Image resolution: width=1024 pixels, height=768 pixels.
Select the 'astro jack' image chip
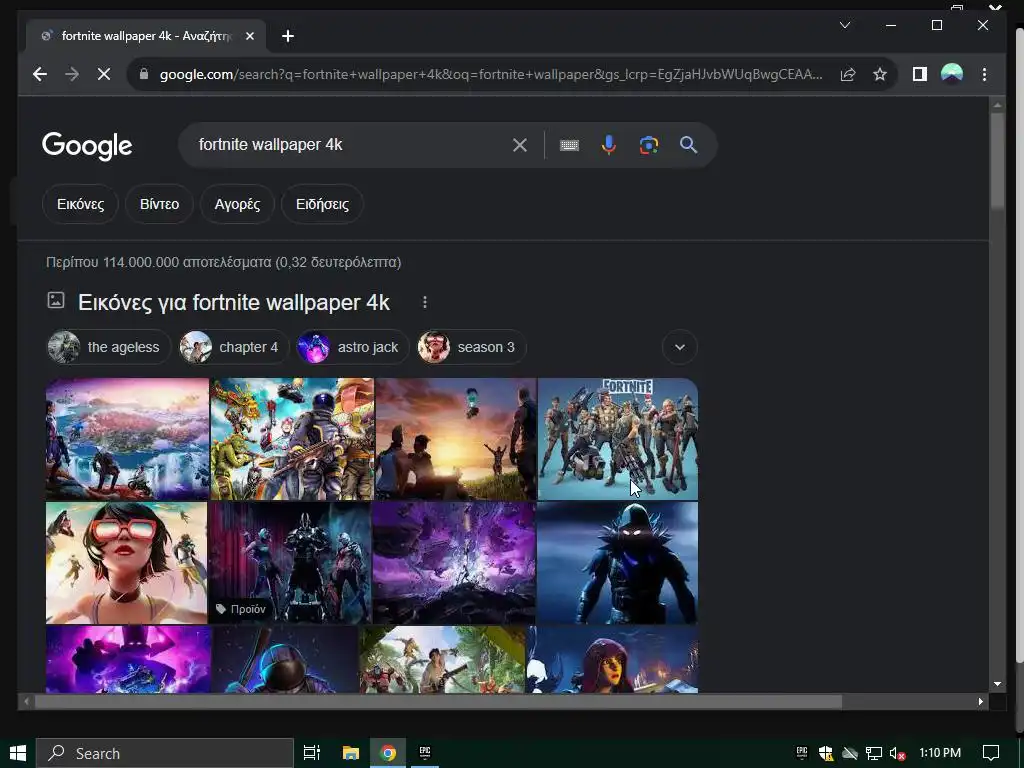pyautogui.click(x=353, y=347)
